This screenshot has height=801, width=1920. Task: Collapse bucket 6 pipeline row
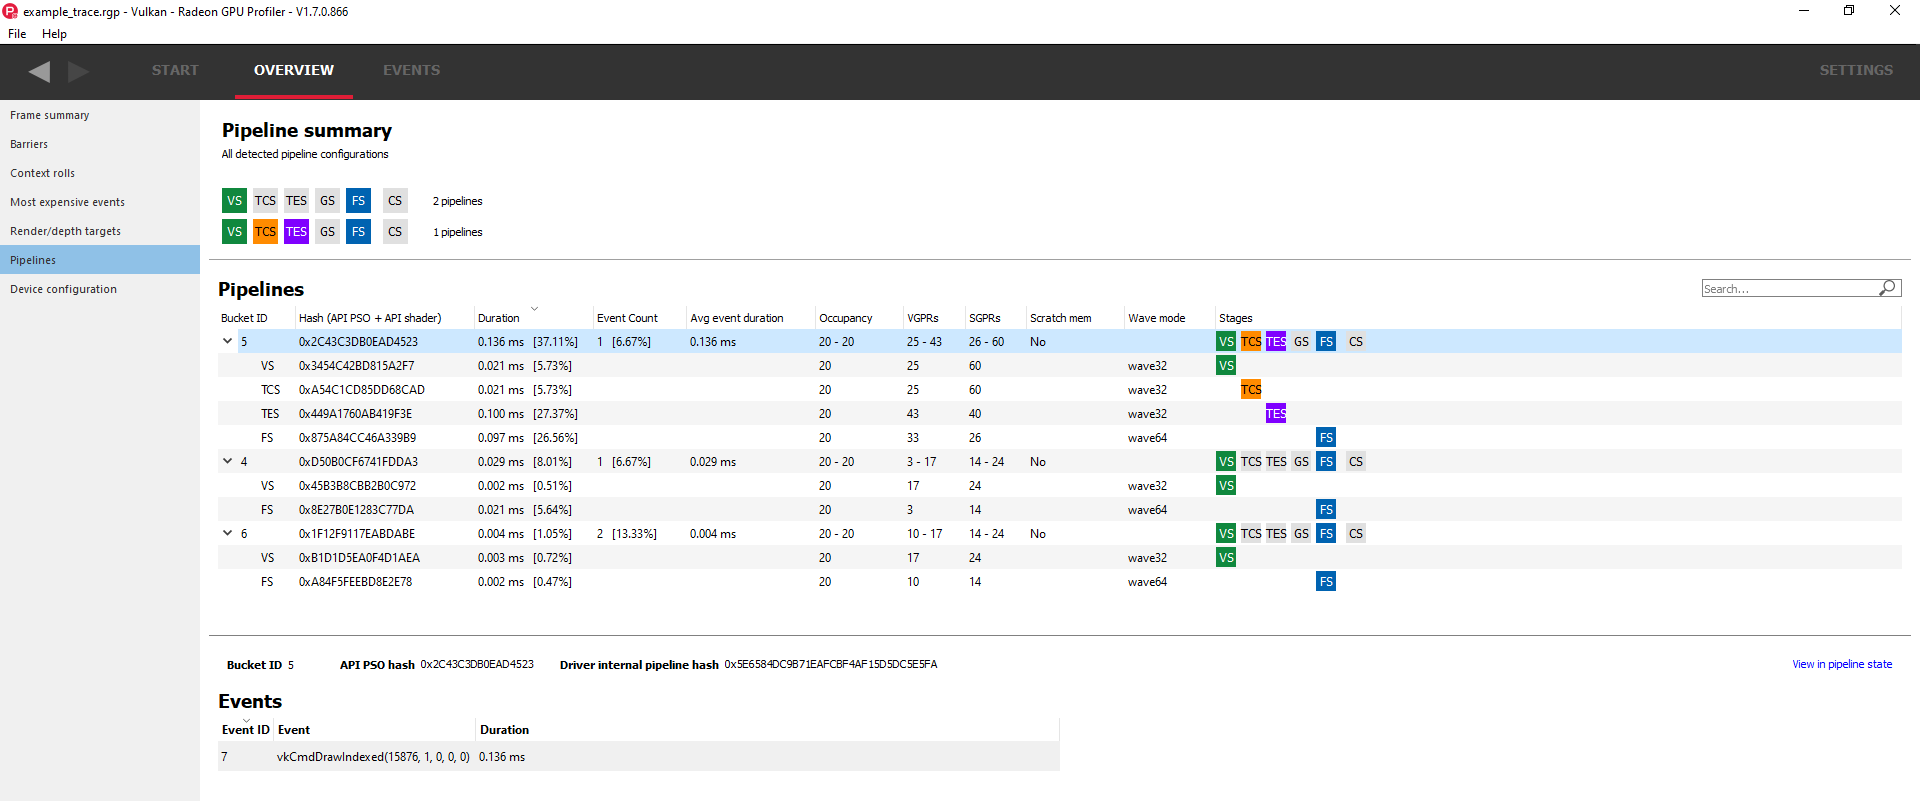coord(228,534)
